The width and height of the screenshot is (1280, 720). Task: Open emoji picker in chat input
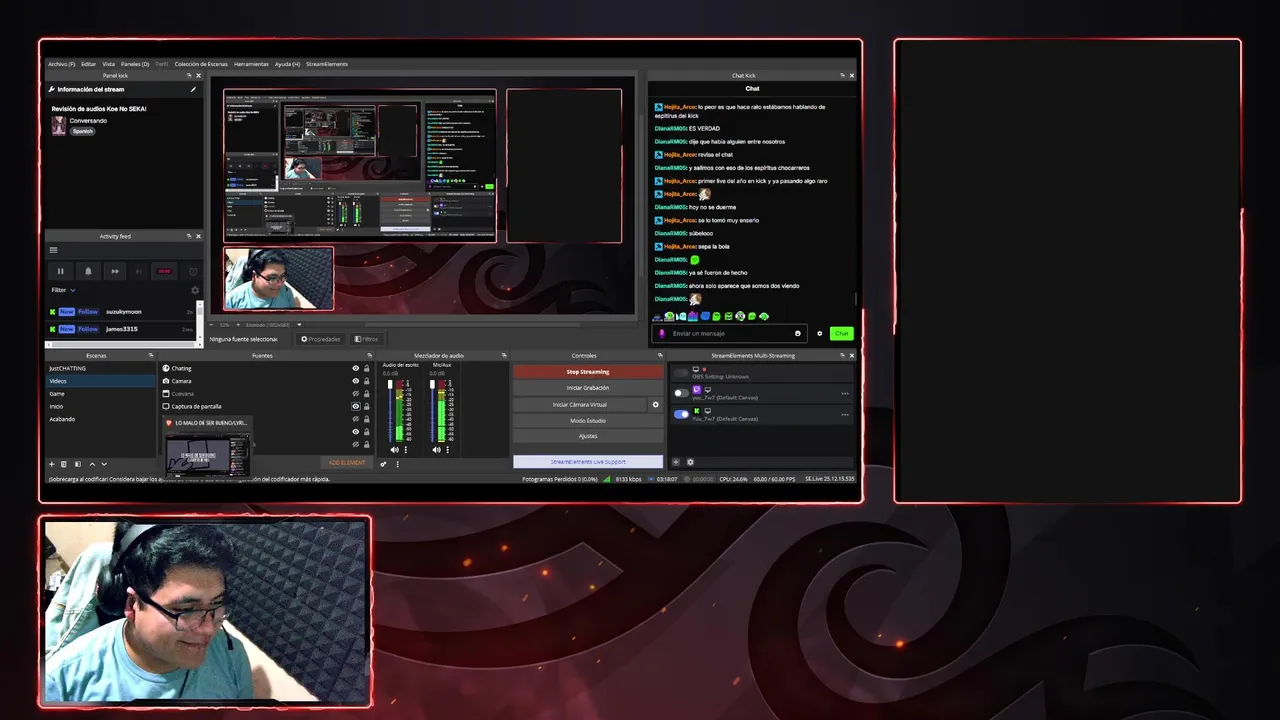point(798,333)
